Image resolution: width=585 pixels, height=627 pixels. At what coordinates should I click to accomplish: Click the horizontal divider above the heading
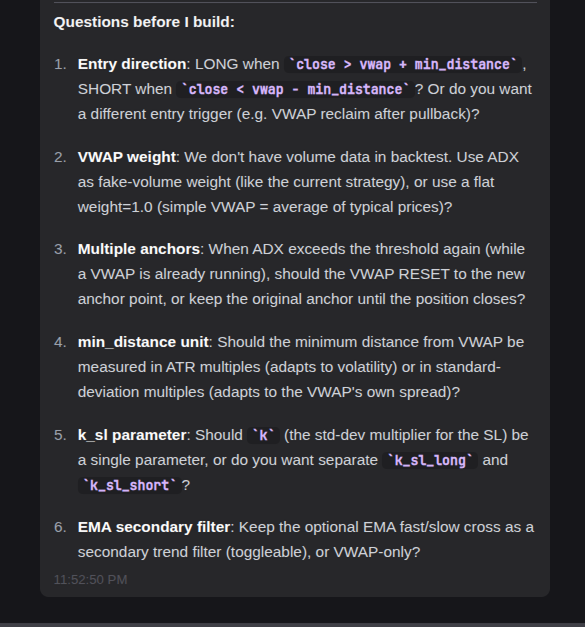click(295, 2)
